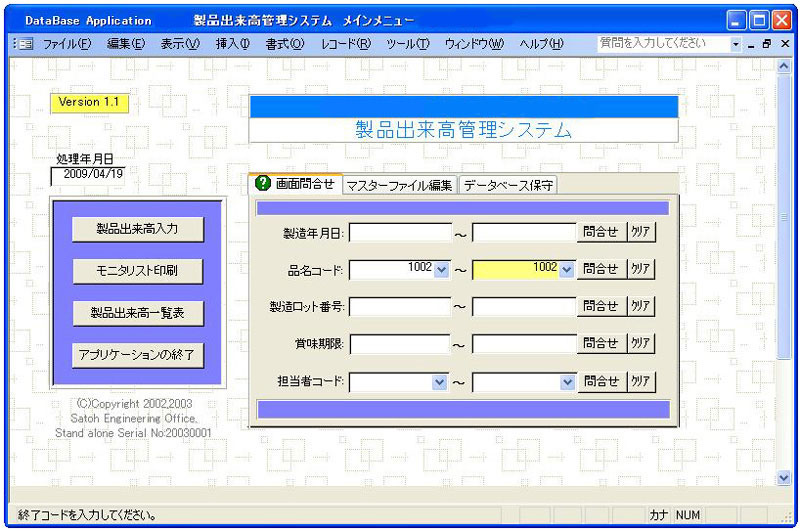Click the 処理年月日 date field 2009/04/19
This screenshot has height=531, width=800.
pyautogui.click(x=88, y=174)
